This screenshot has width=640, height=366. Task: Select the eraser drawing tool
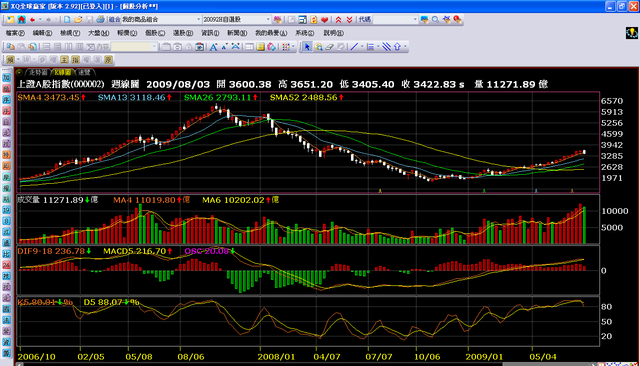click(x=329, y=47)
